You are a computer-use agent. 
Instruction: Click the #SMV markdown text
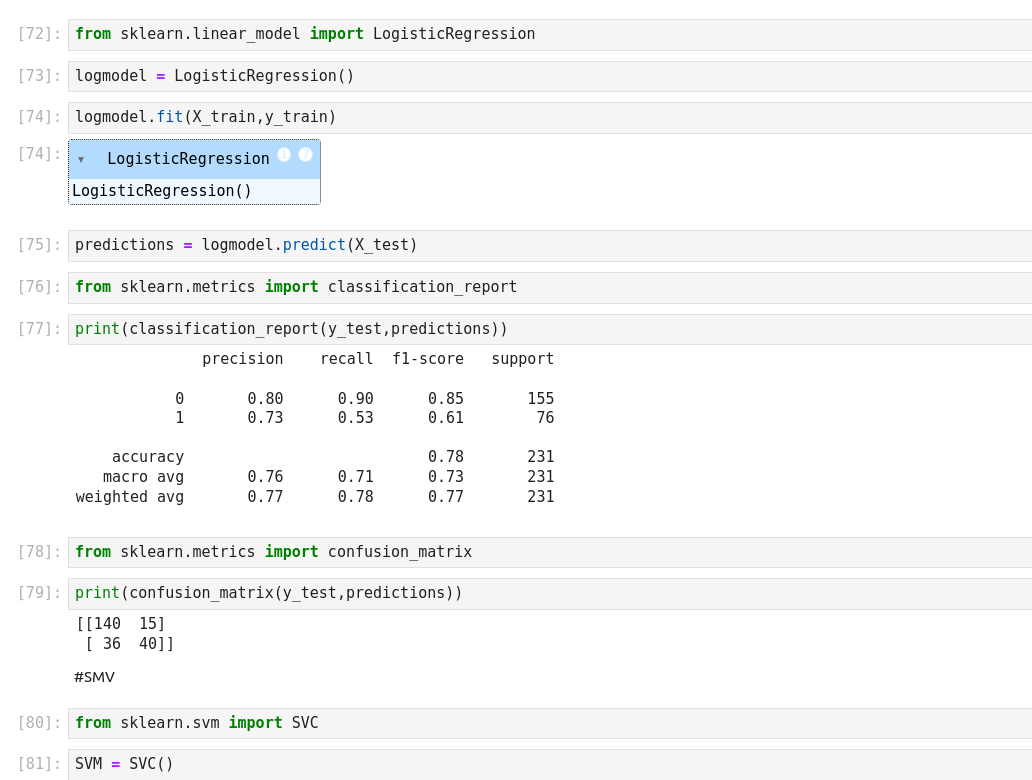95,677
